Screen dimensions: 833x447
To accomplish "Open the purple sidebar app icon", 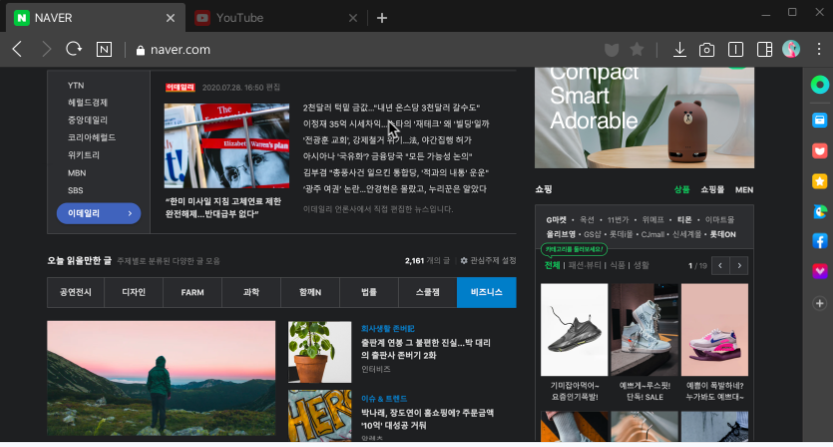I will (x=820, y=272).
